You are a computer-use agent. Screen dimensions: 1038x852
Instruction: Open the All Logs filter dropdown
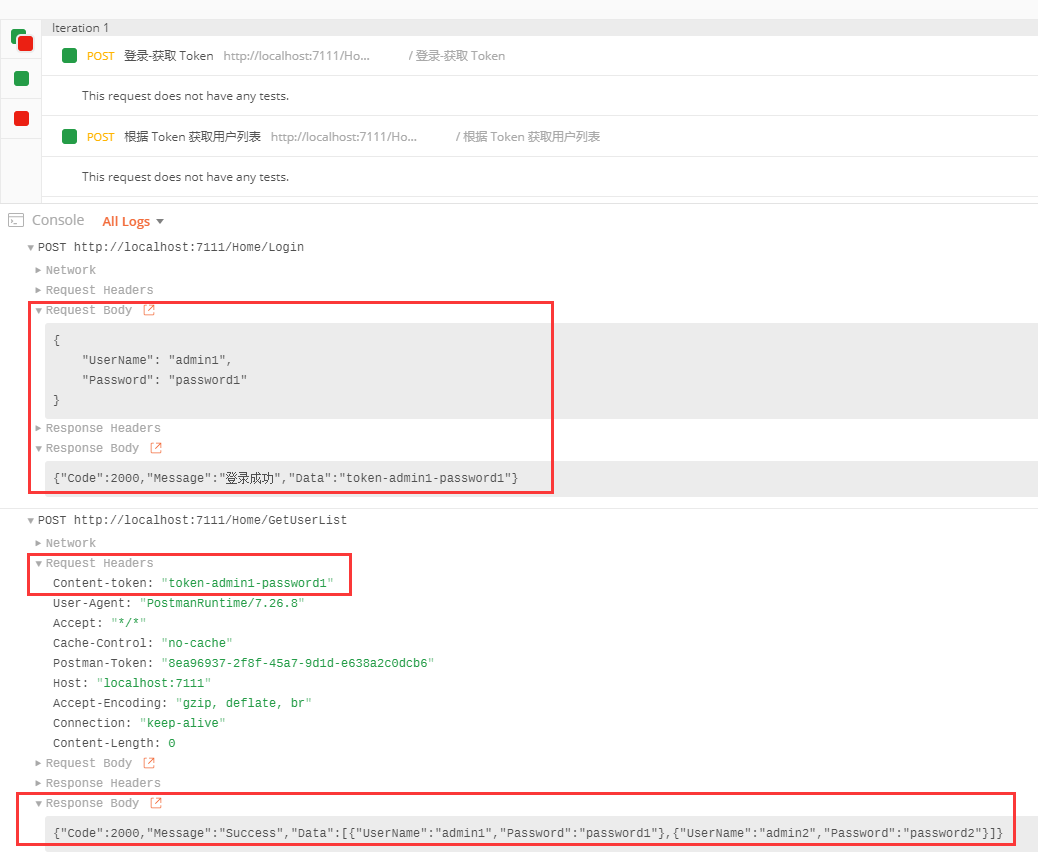tap(132, 221)
